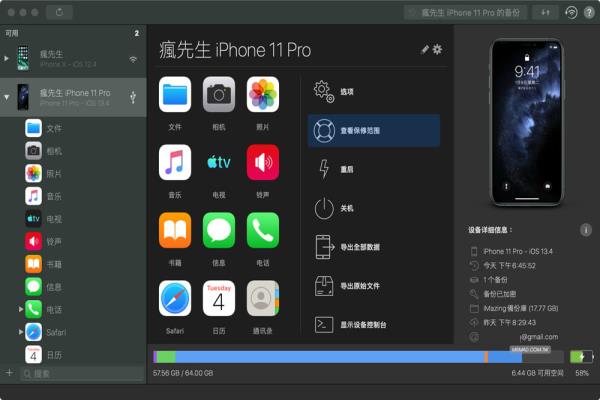Open the 照片 photos icon in grid

click(x=263, y=94)
